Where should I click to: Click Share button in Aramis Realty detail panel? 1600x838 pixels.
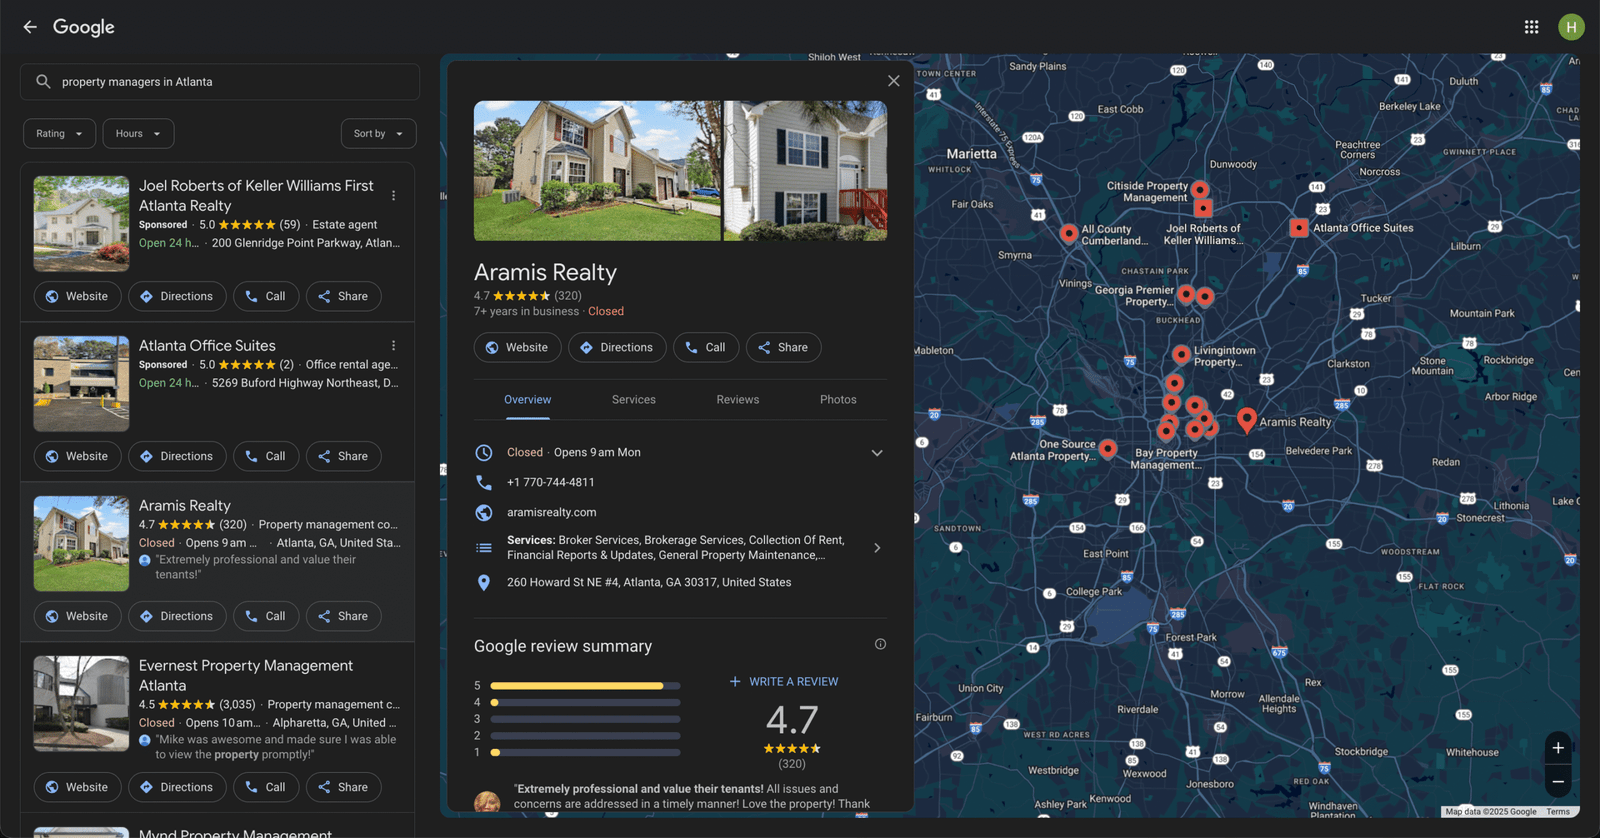(783, 348)
